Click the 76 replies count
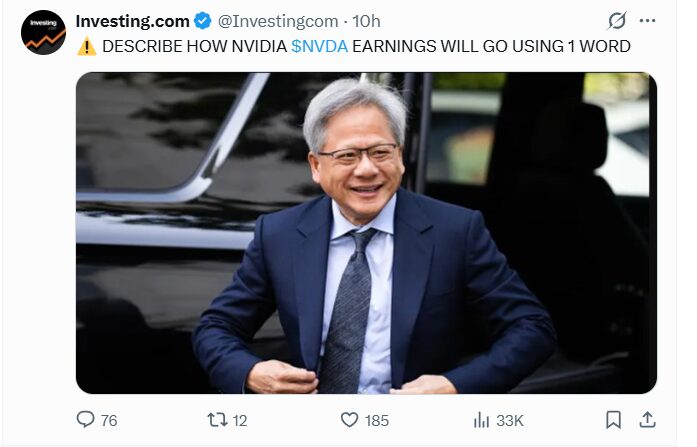The image size is (697, 447). (109, 420)
